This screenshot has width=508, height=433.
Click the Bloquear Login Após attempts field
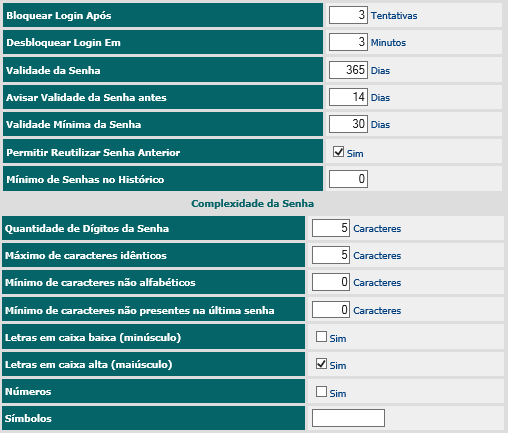pyautogui.click(x=348, y=15)
